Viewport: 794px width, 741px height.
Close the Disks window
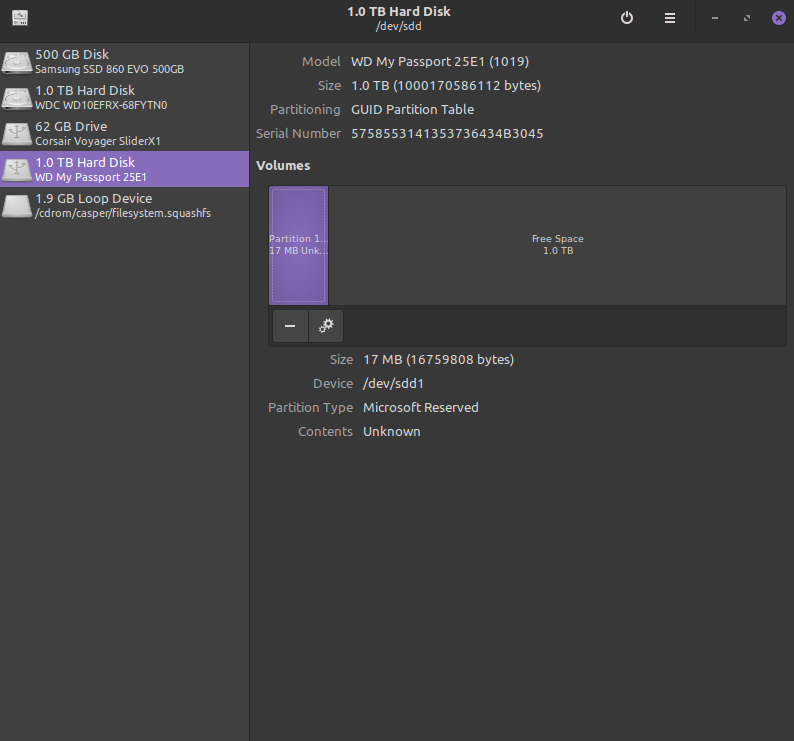tap(779, 18)
